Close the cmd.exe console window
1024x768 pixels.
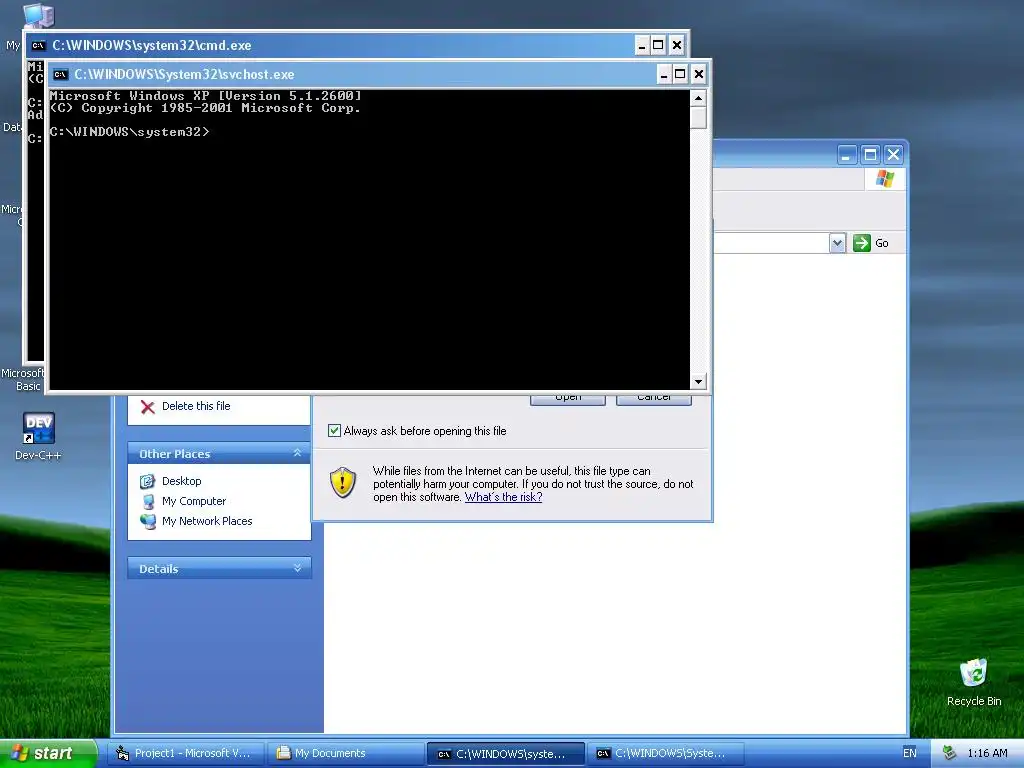coord(677,45)
